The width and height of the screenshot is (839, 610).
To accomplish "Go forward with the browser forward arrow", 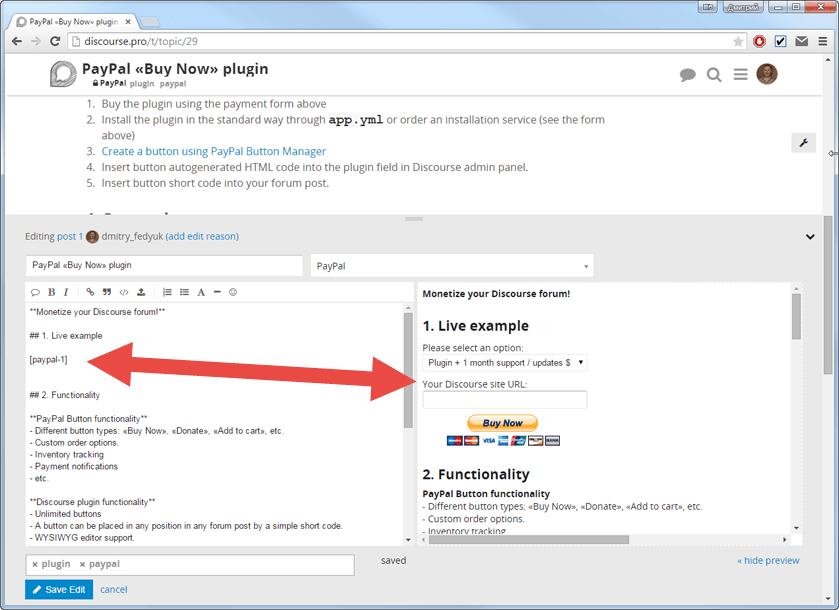I will click(x=36, y=41).
